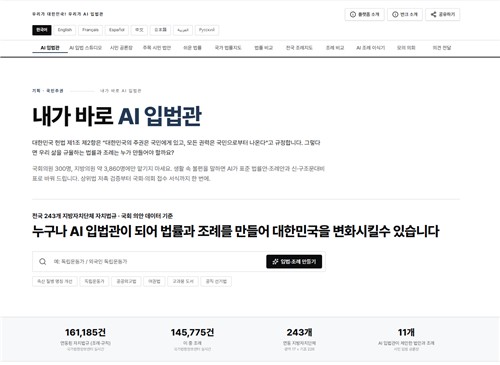Switch language to Arabic
500x365 pixels.
coord(183,30)
